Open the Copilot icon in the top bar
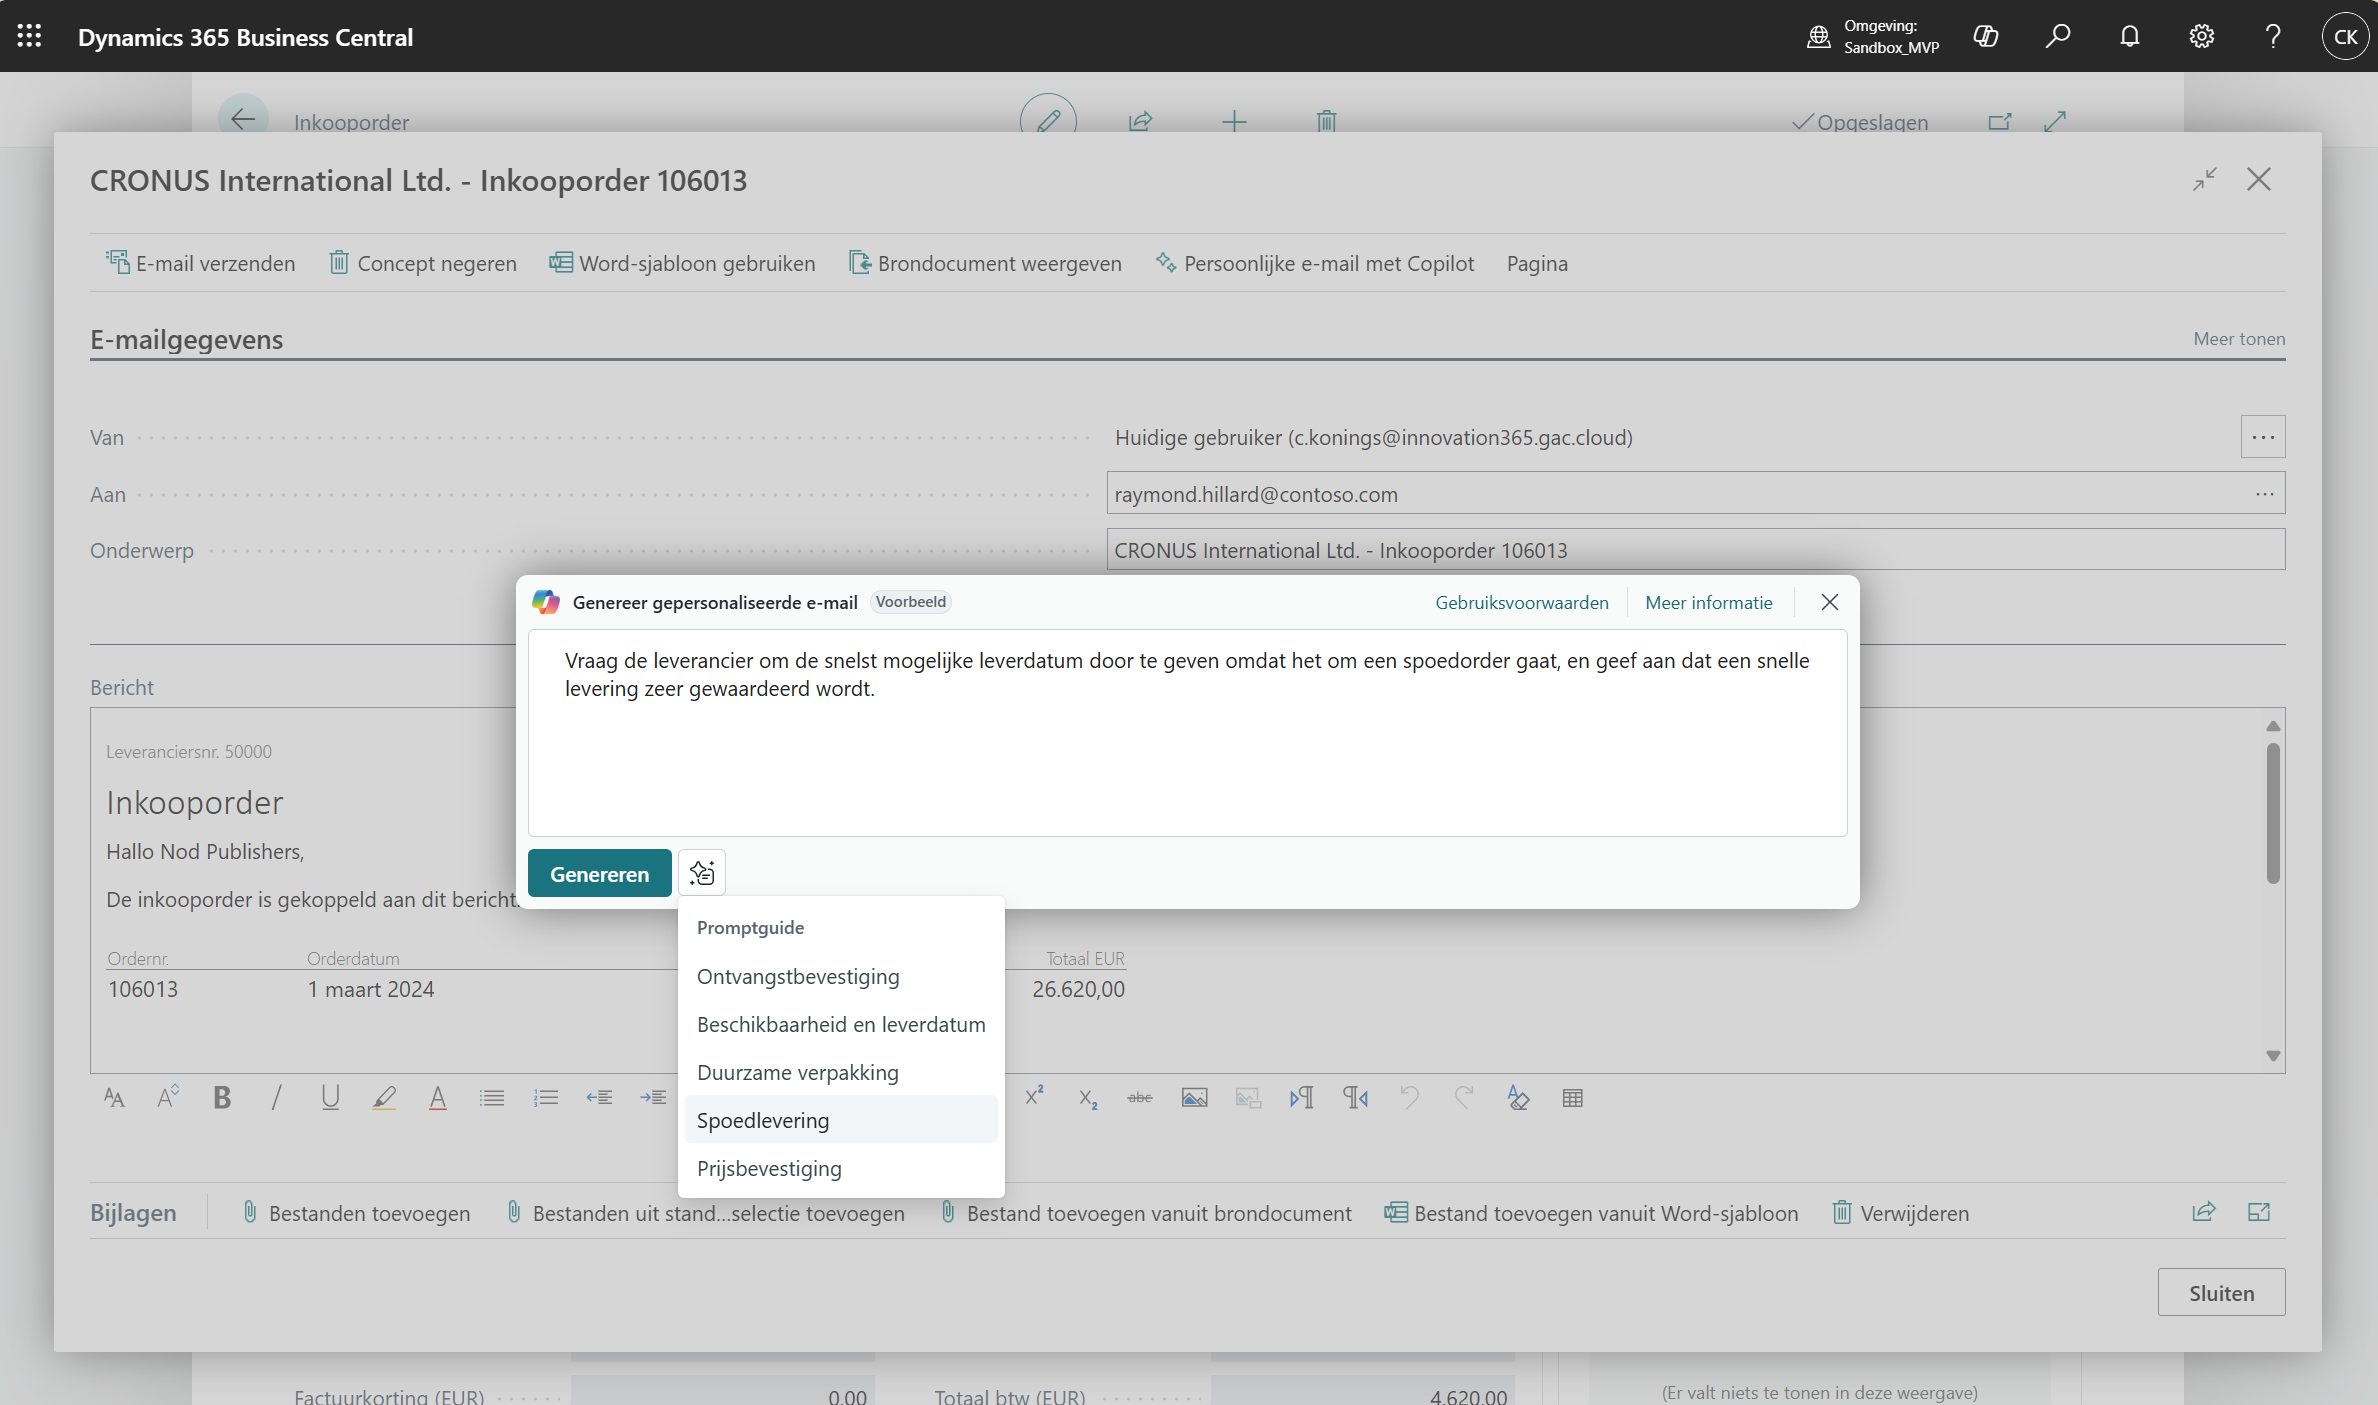The width and height of the screenshot is (2378, 1405). point(1986,37)
